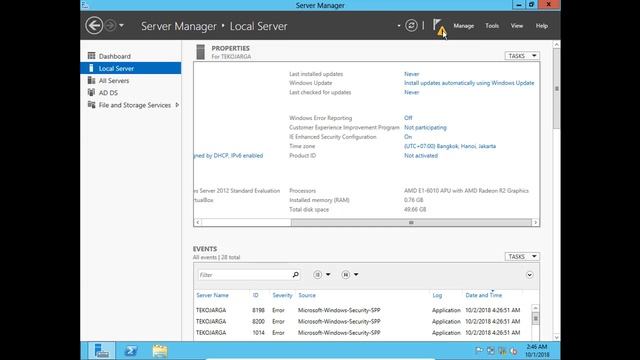Image resolution: width=640 pixels, height=360 pixels.
Task: Click the Action Center flag in tray
Action: click(x=479, y=351)
